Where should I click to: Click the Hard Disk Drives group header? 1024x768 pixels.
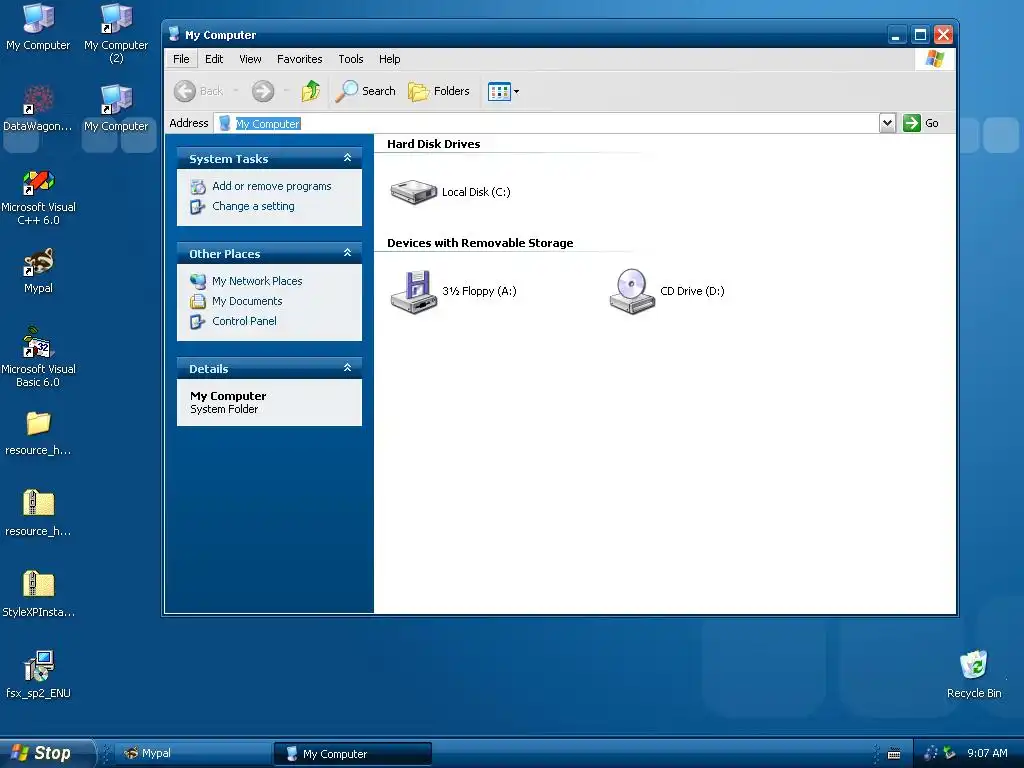(434, 144)
